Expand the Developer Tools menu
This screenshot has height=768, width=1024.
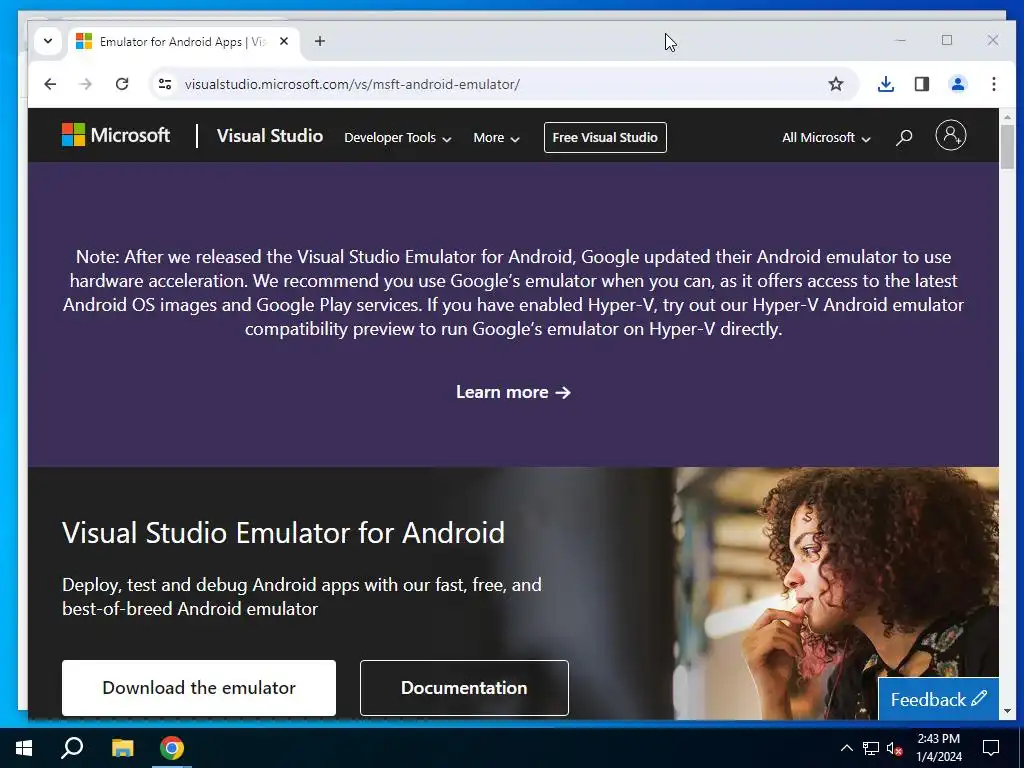click(x=398, y=138)
